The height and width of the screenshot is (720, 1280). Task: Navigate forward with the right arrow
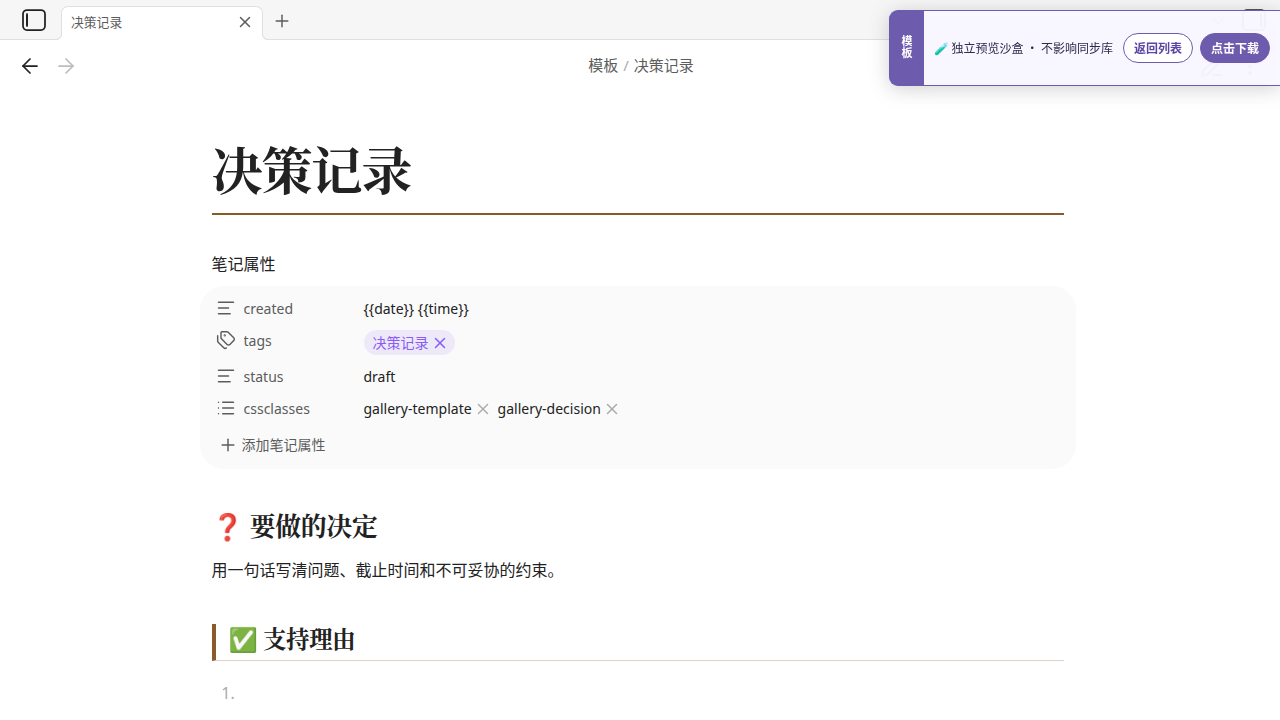[66, 66]
